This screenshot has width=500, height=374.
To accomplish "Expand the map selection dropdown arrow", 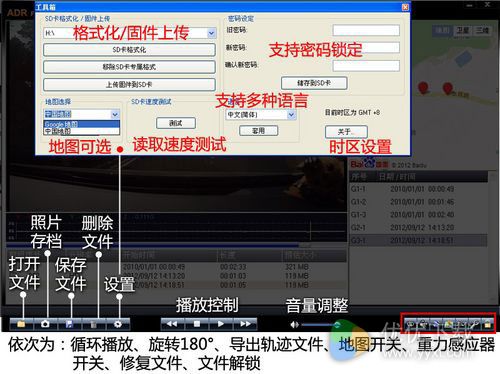I will (x=115, y=114).
